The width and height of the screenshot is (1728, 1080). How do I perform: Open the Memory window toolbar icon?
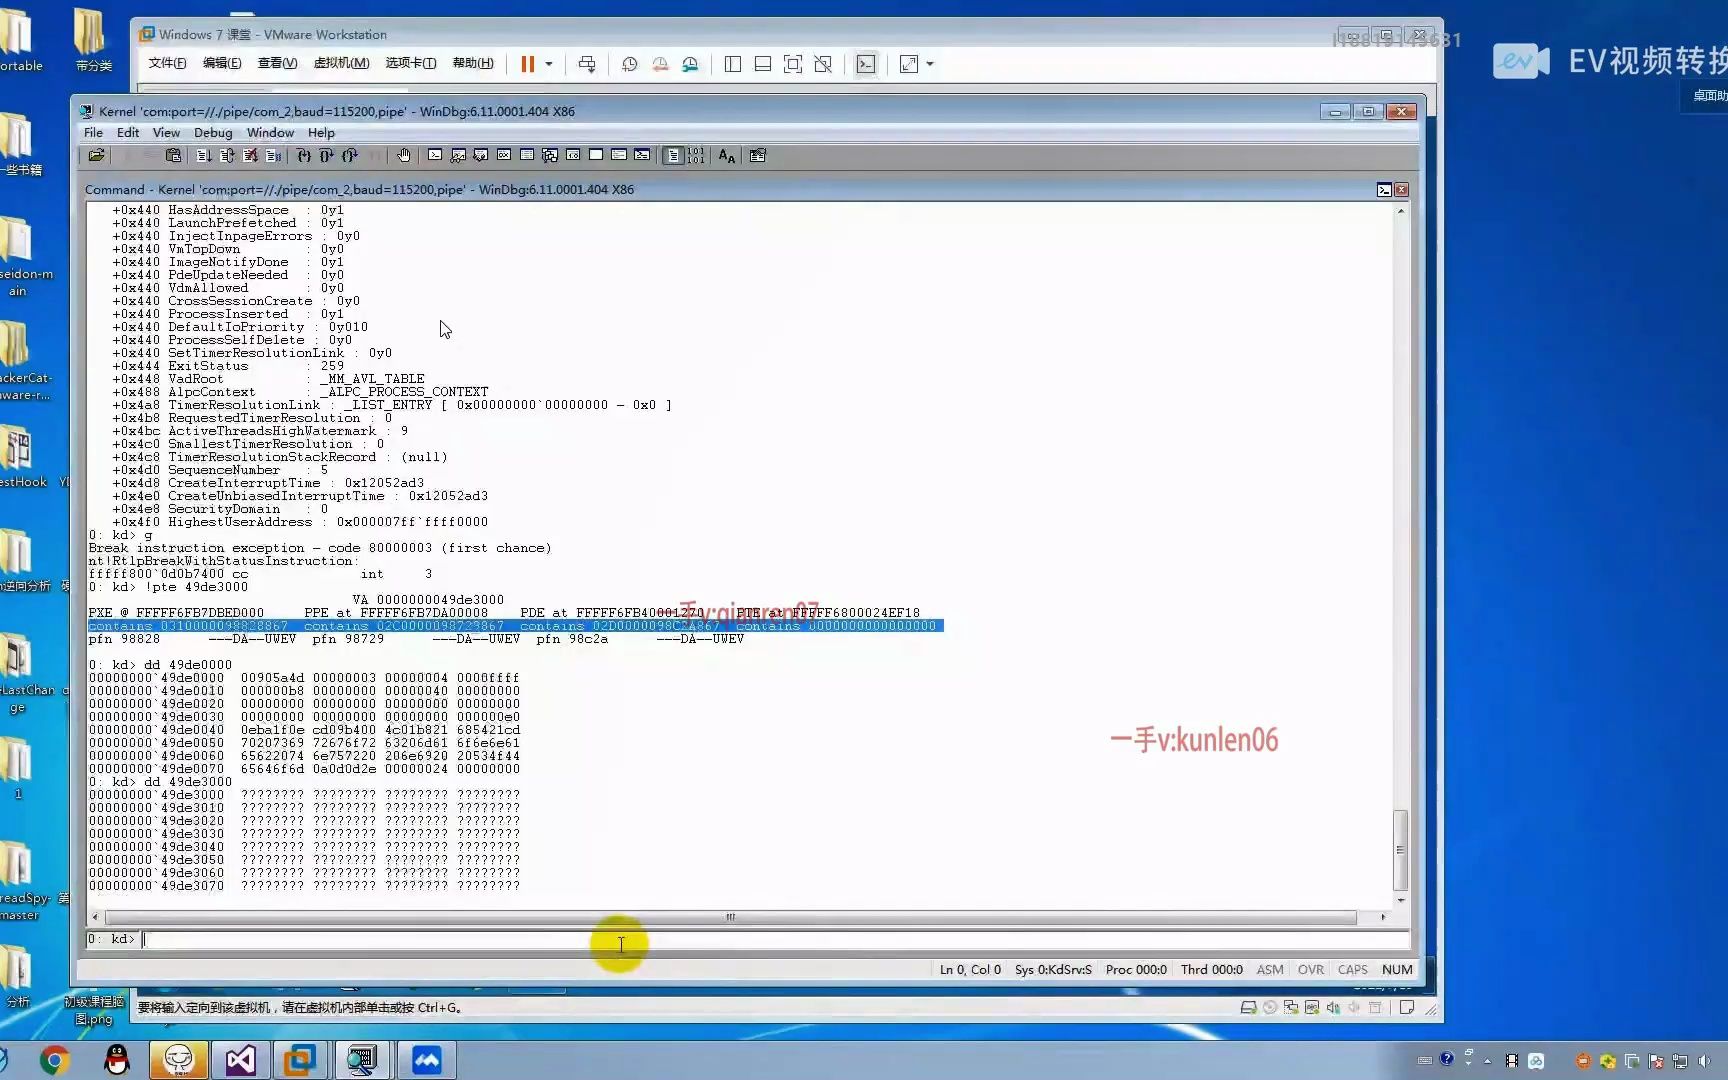527,155
